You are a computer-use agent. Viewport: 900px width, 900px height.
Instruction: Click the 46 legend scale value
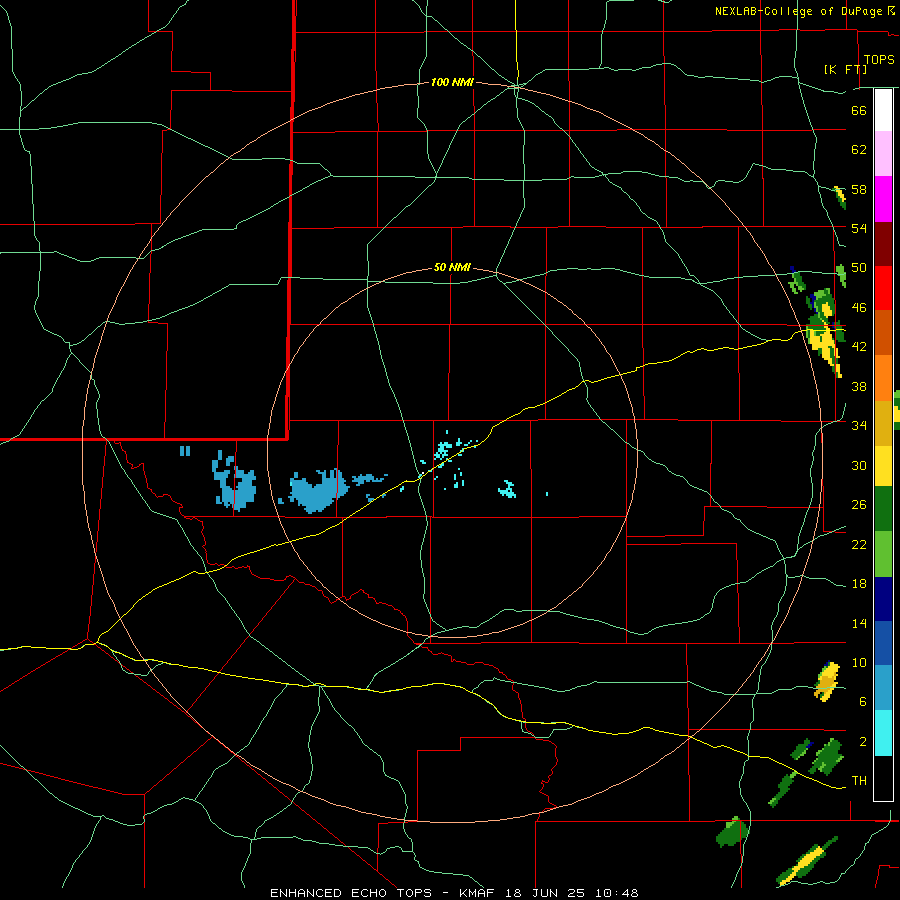click(x=859, y=308)
